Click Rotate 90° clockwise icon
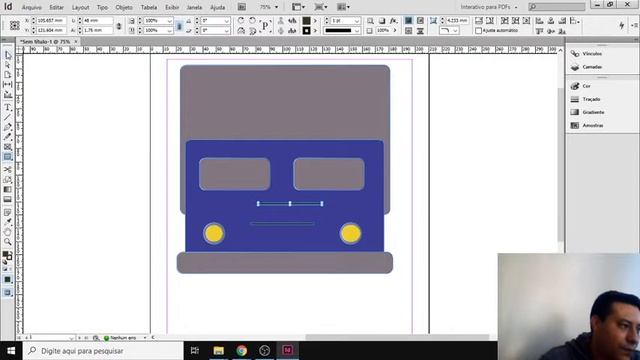 tap(241, 20)
